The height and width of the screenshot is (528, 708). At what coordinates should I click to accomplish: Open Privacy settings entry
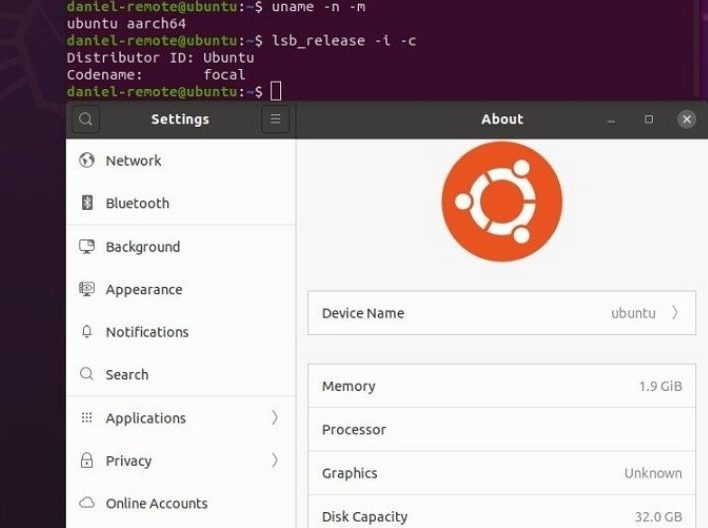pos(181,460)
